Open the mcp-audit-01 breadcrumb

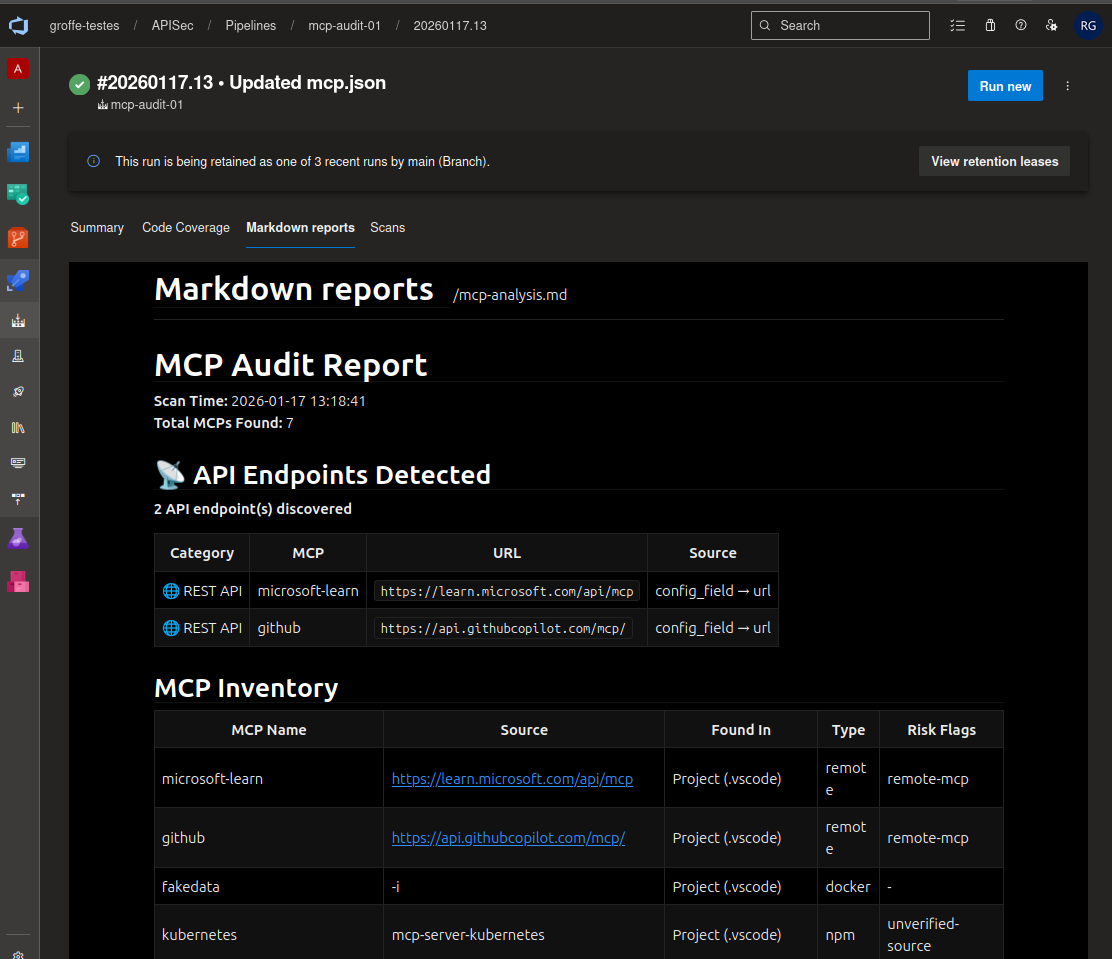tap(344, 26)
